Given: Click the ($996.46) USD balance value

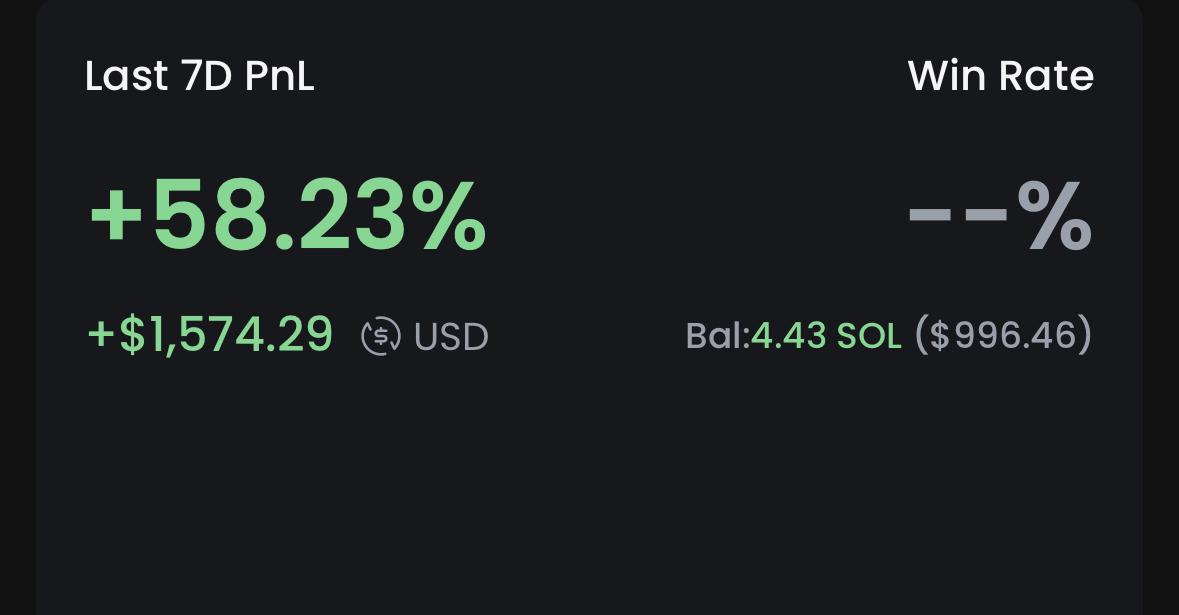Looking at the screenshot, I should pyautogui.click(x=1002, y=335).
